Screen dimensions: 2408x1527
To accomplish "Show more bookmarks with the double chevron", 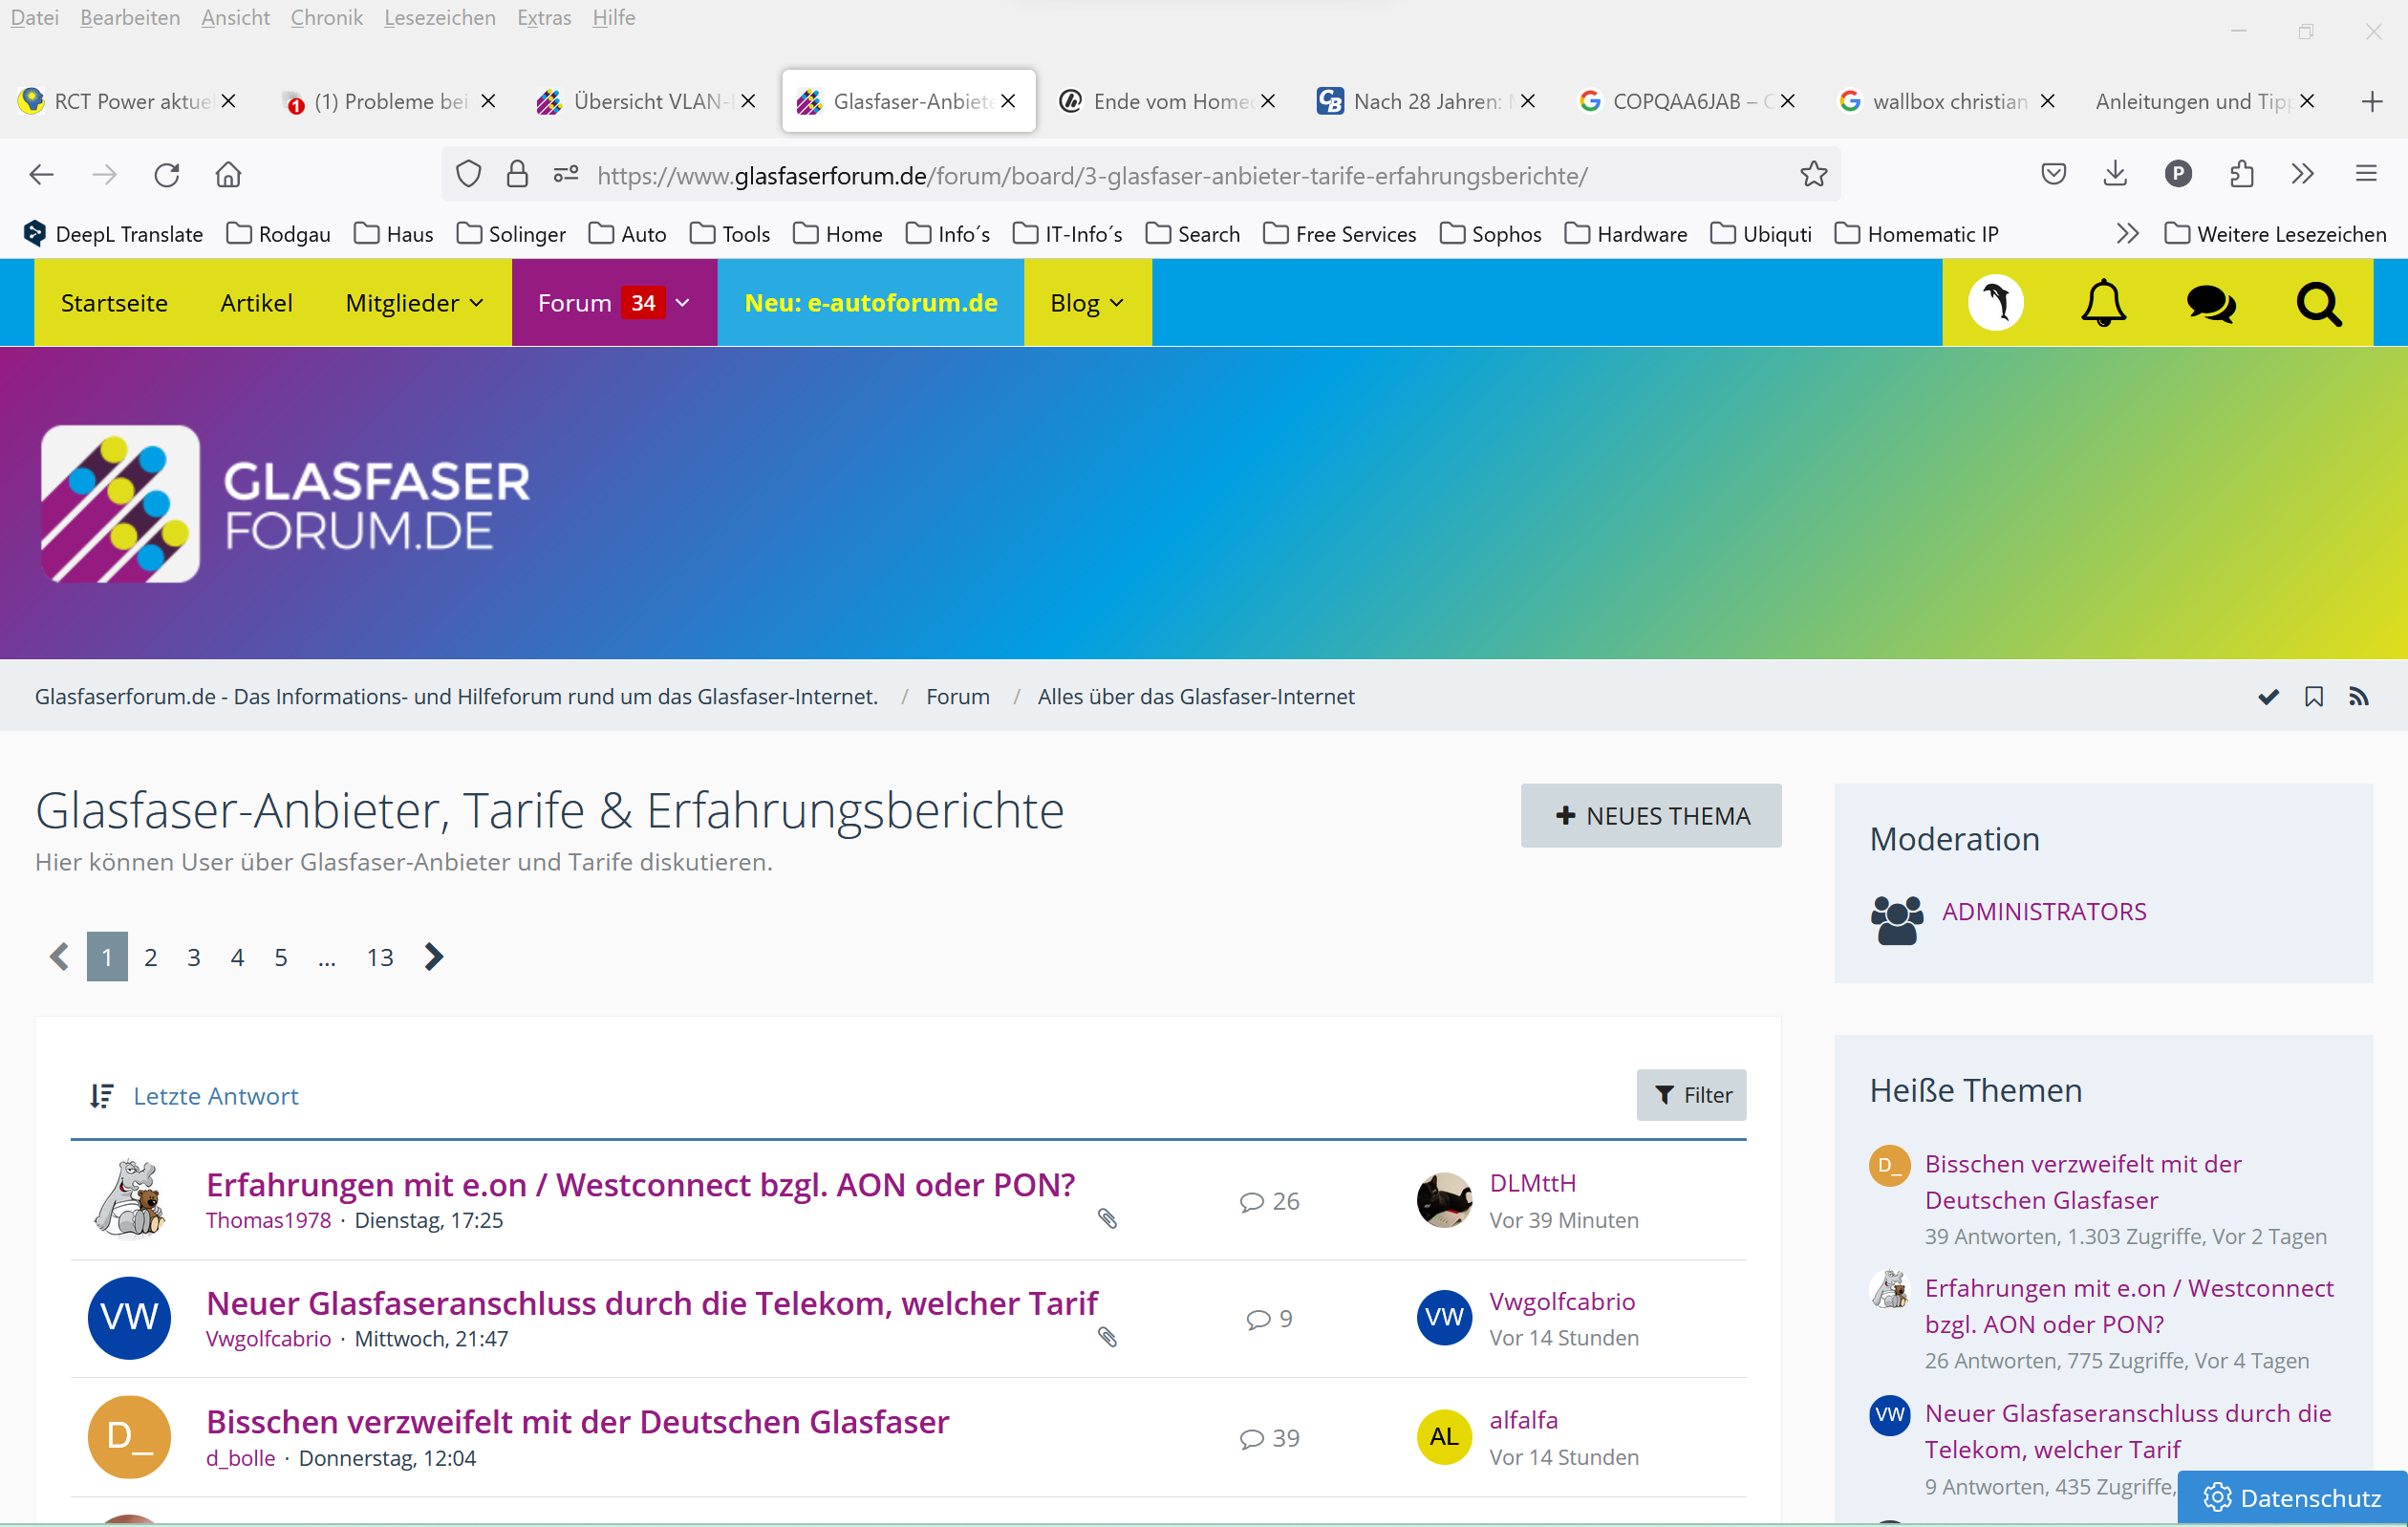I will click(2127, 234).
